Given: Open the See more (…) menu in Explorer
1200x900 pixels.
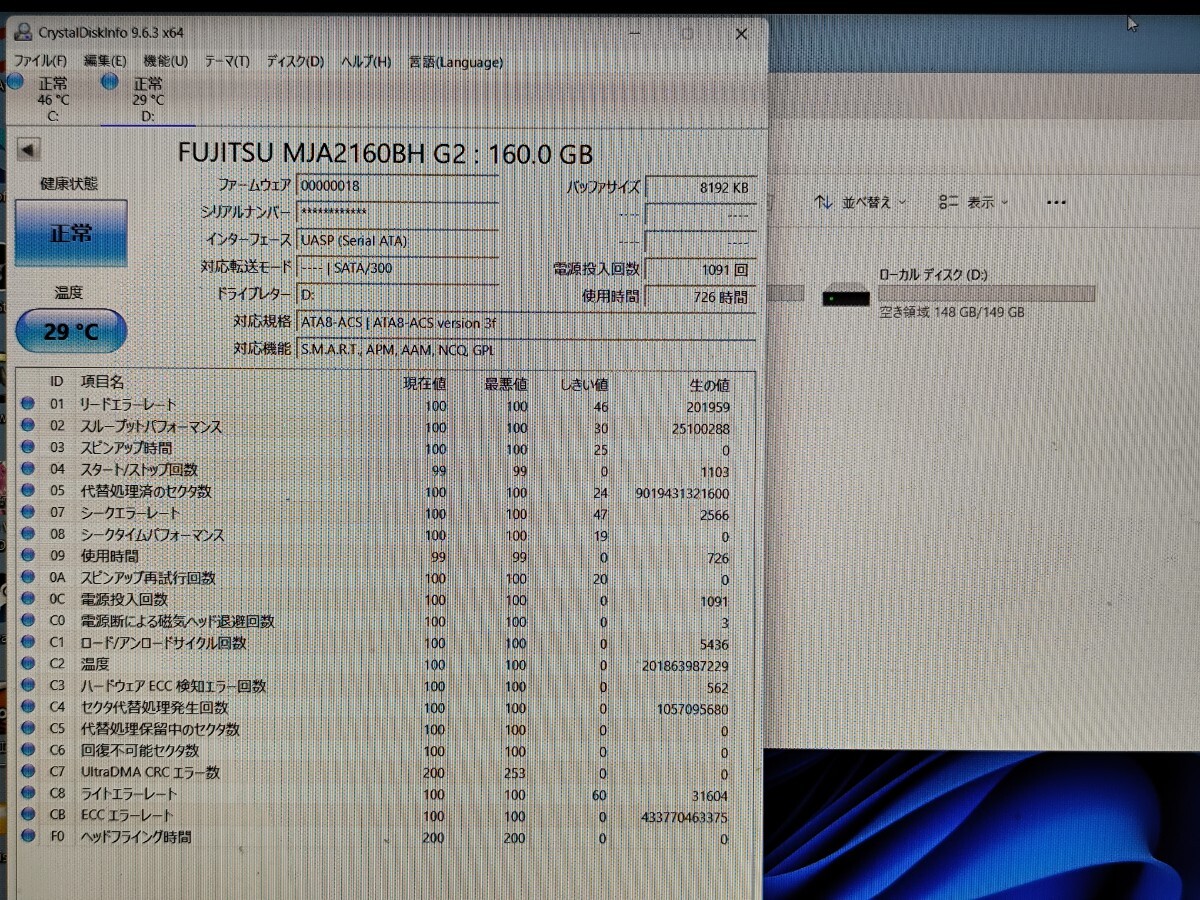Looking at the screenshot, I should (x=1055, y=202).
